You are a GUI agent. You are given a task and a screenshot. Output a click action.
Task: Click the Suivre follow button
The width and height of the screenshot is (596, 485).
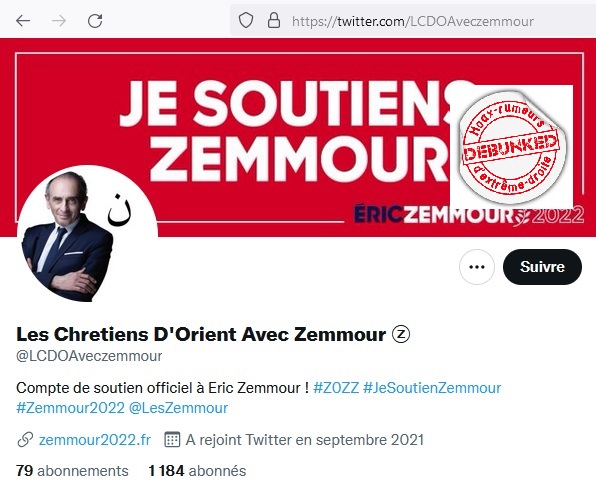click(x=542, y=267)
